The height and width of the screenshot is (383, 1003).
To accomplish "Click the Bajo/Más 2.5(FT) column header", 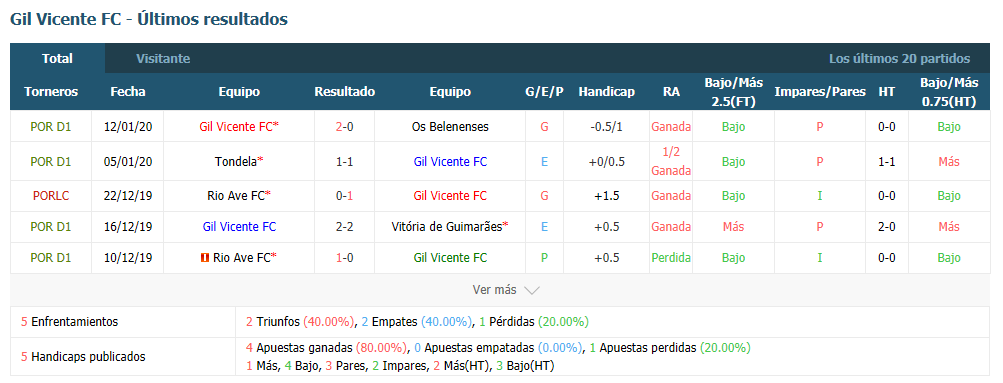I will tap(734, 91).
